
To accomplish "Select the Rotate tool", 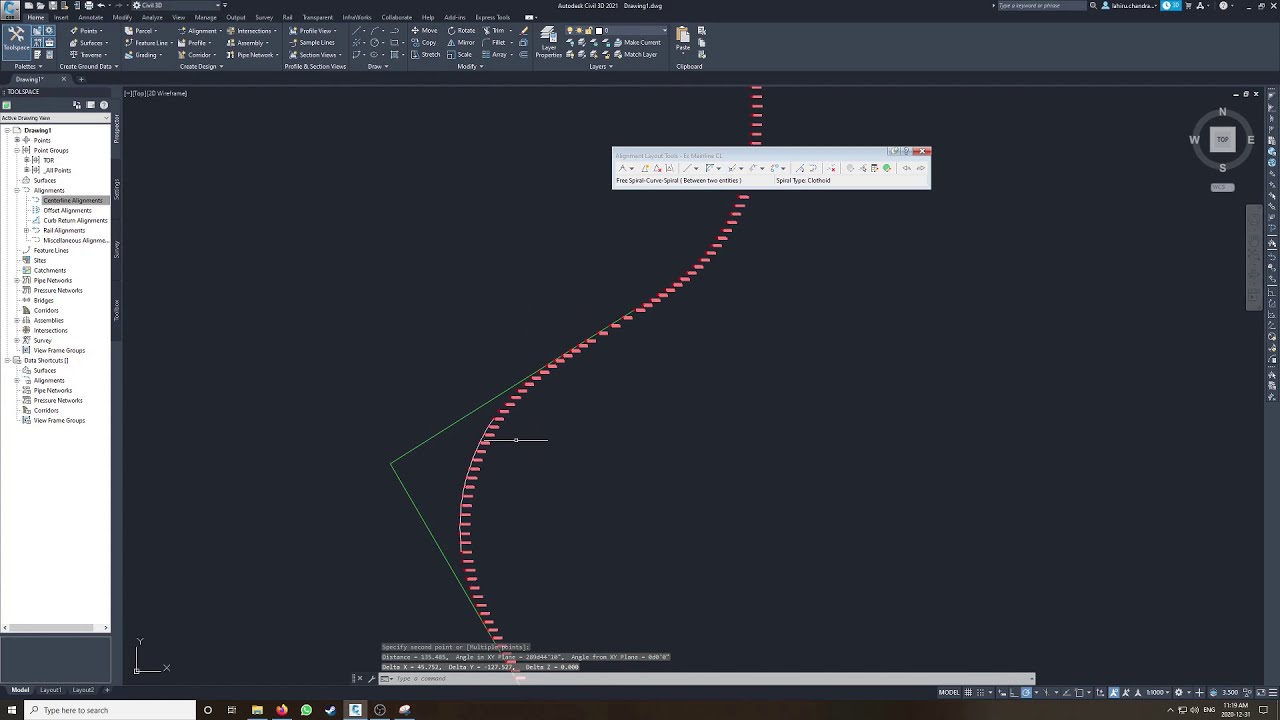I will (x=461, y=31).
